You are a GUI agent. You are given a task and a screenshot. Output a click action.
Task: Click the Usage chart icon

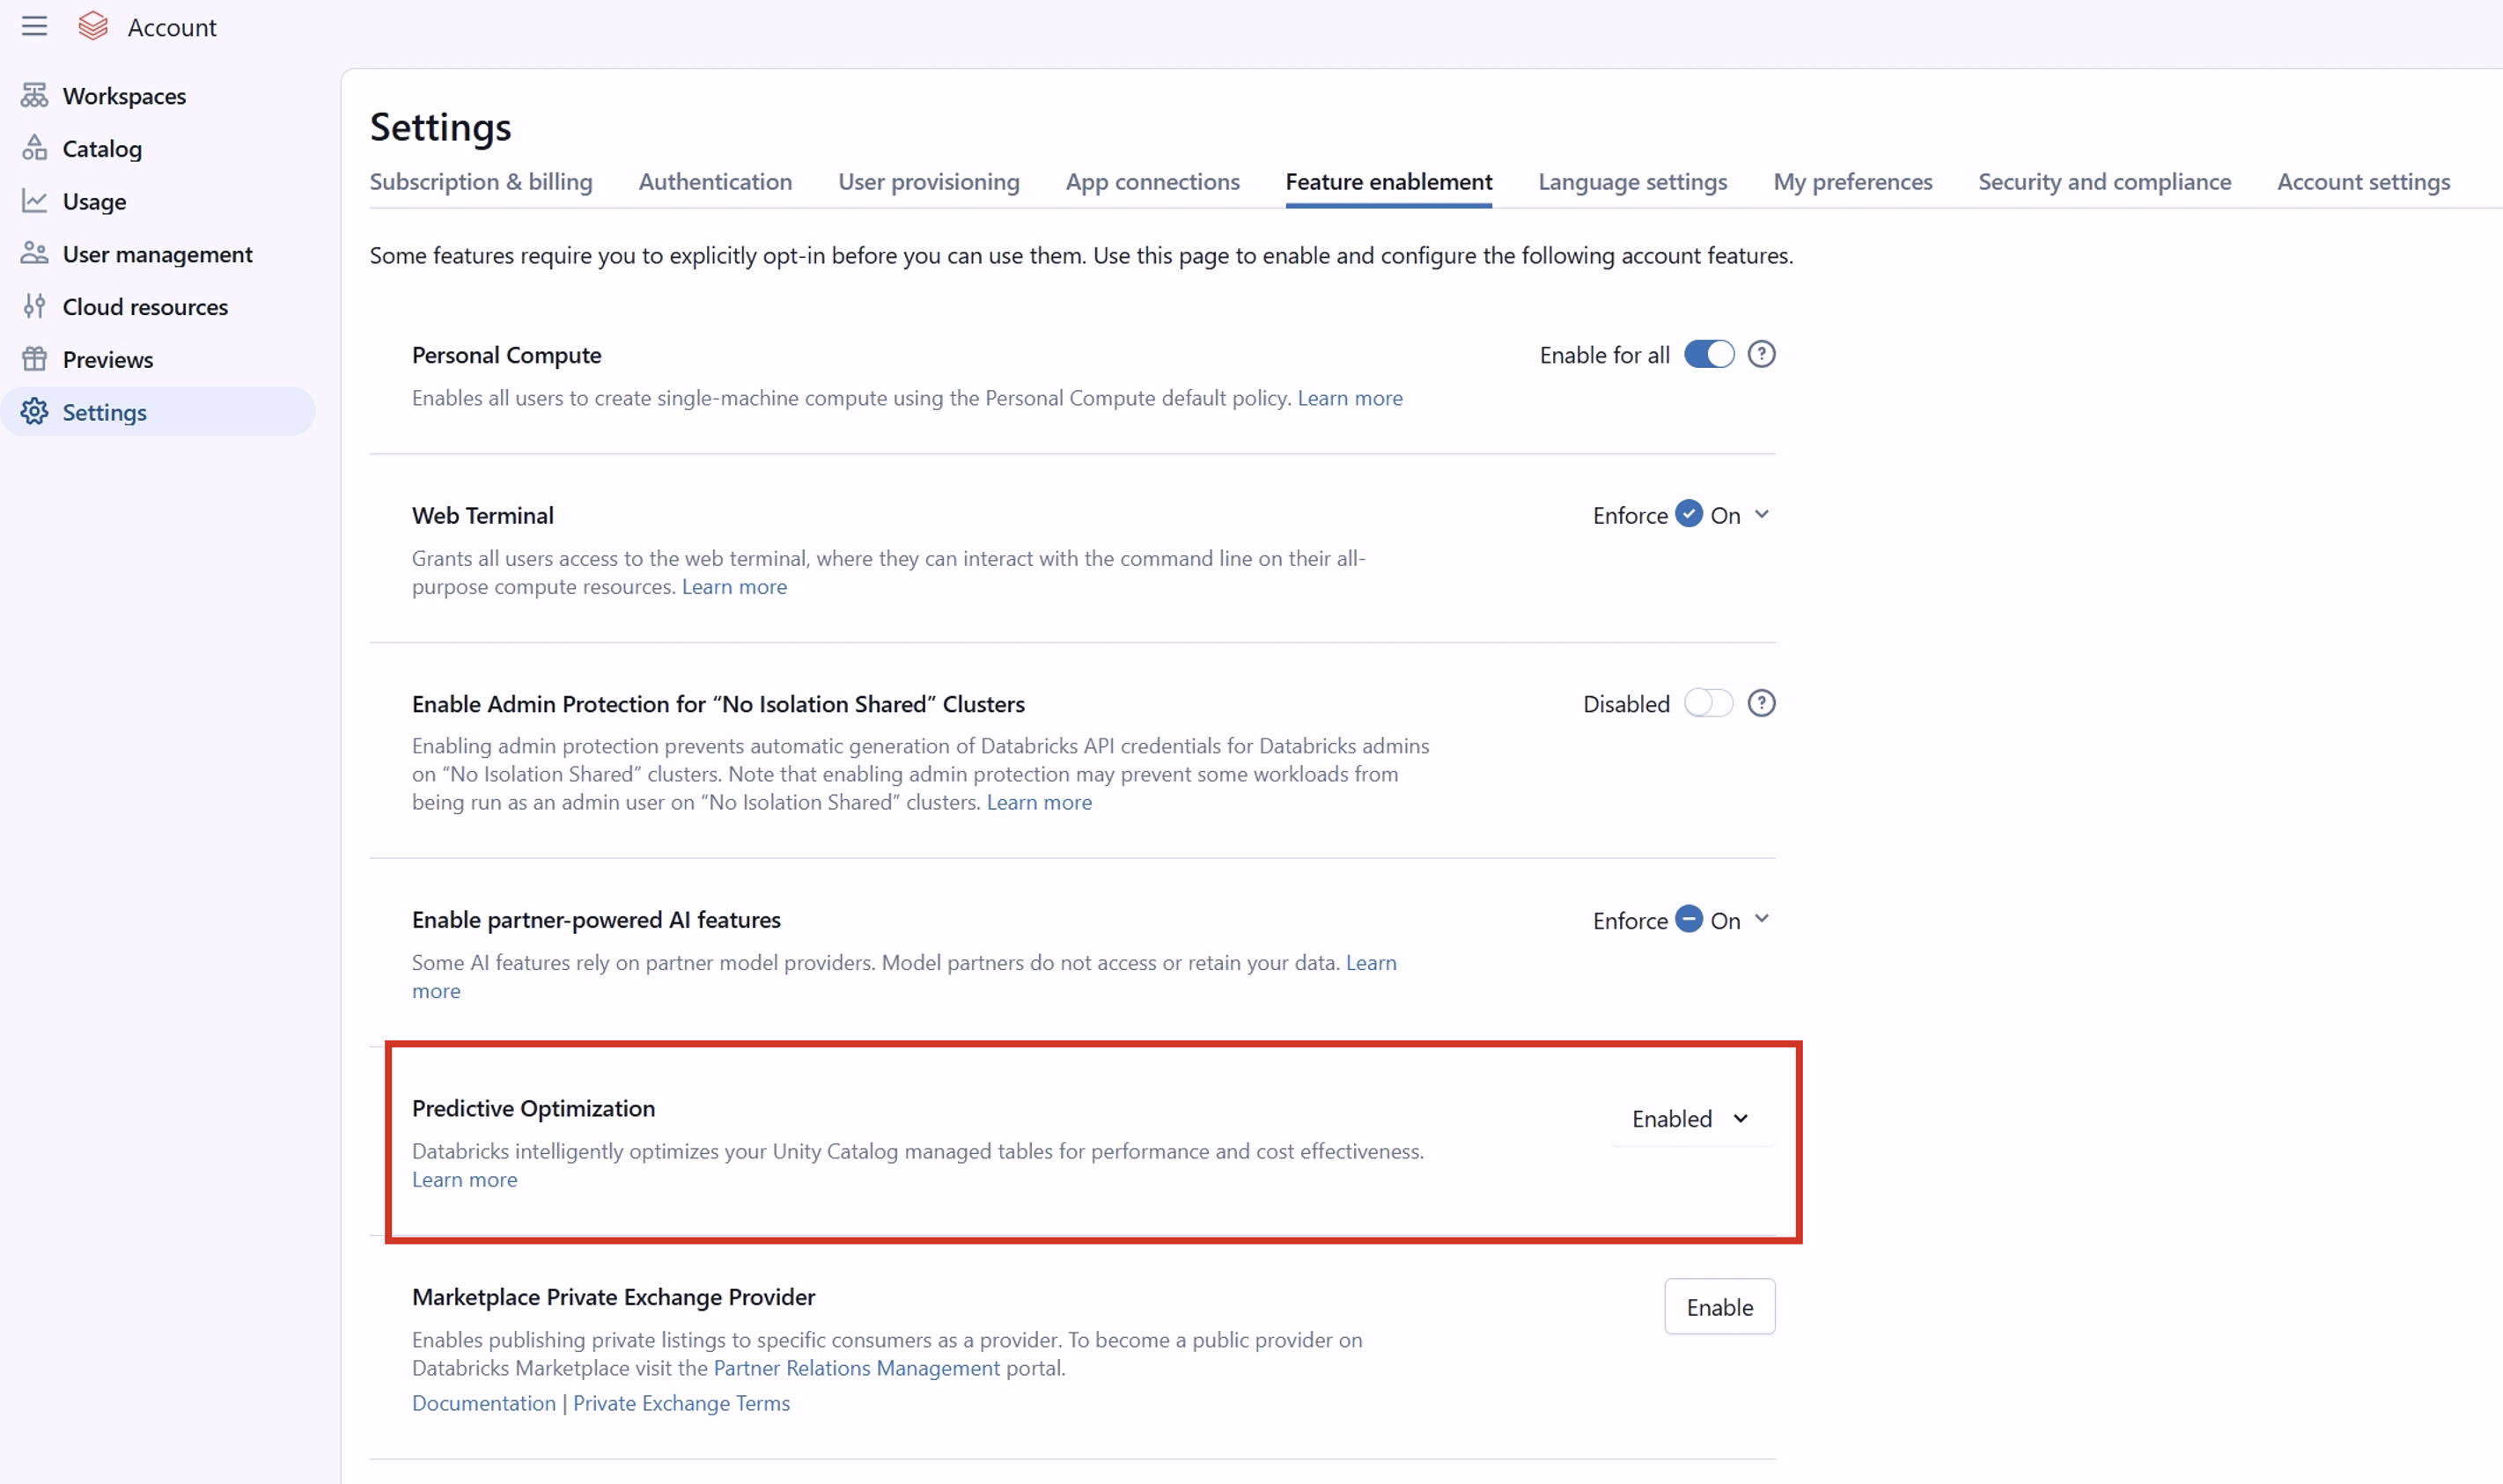pos(34,201)
